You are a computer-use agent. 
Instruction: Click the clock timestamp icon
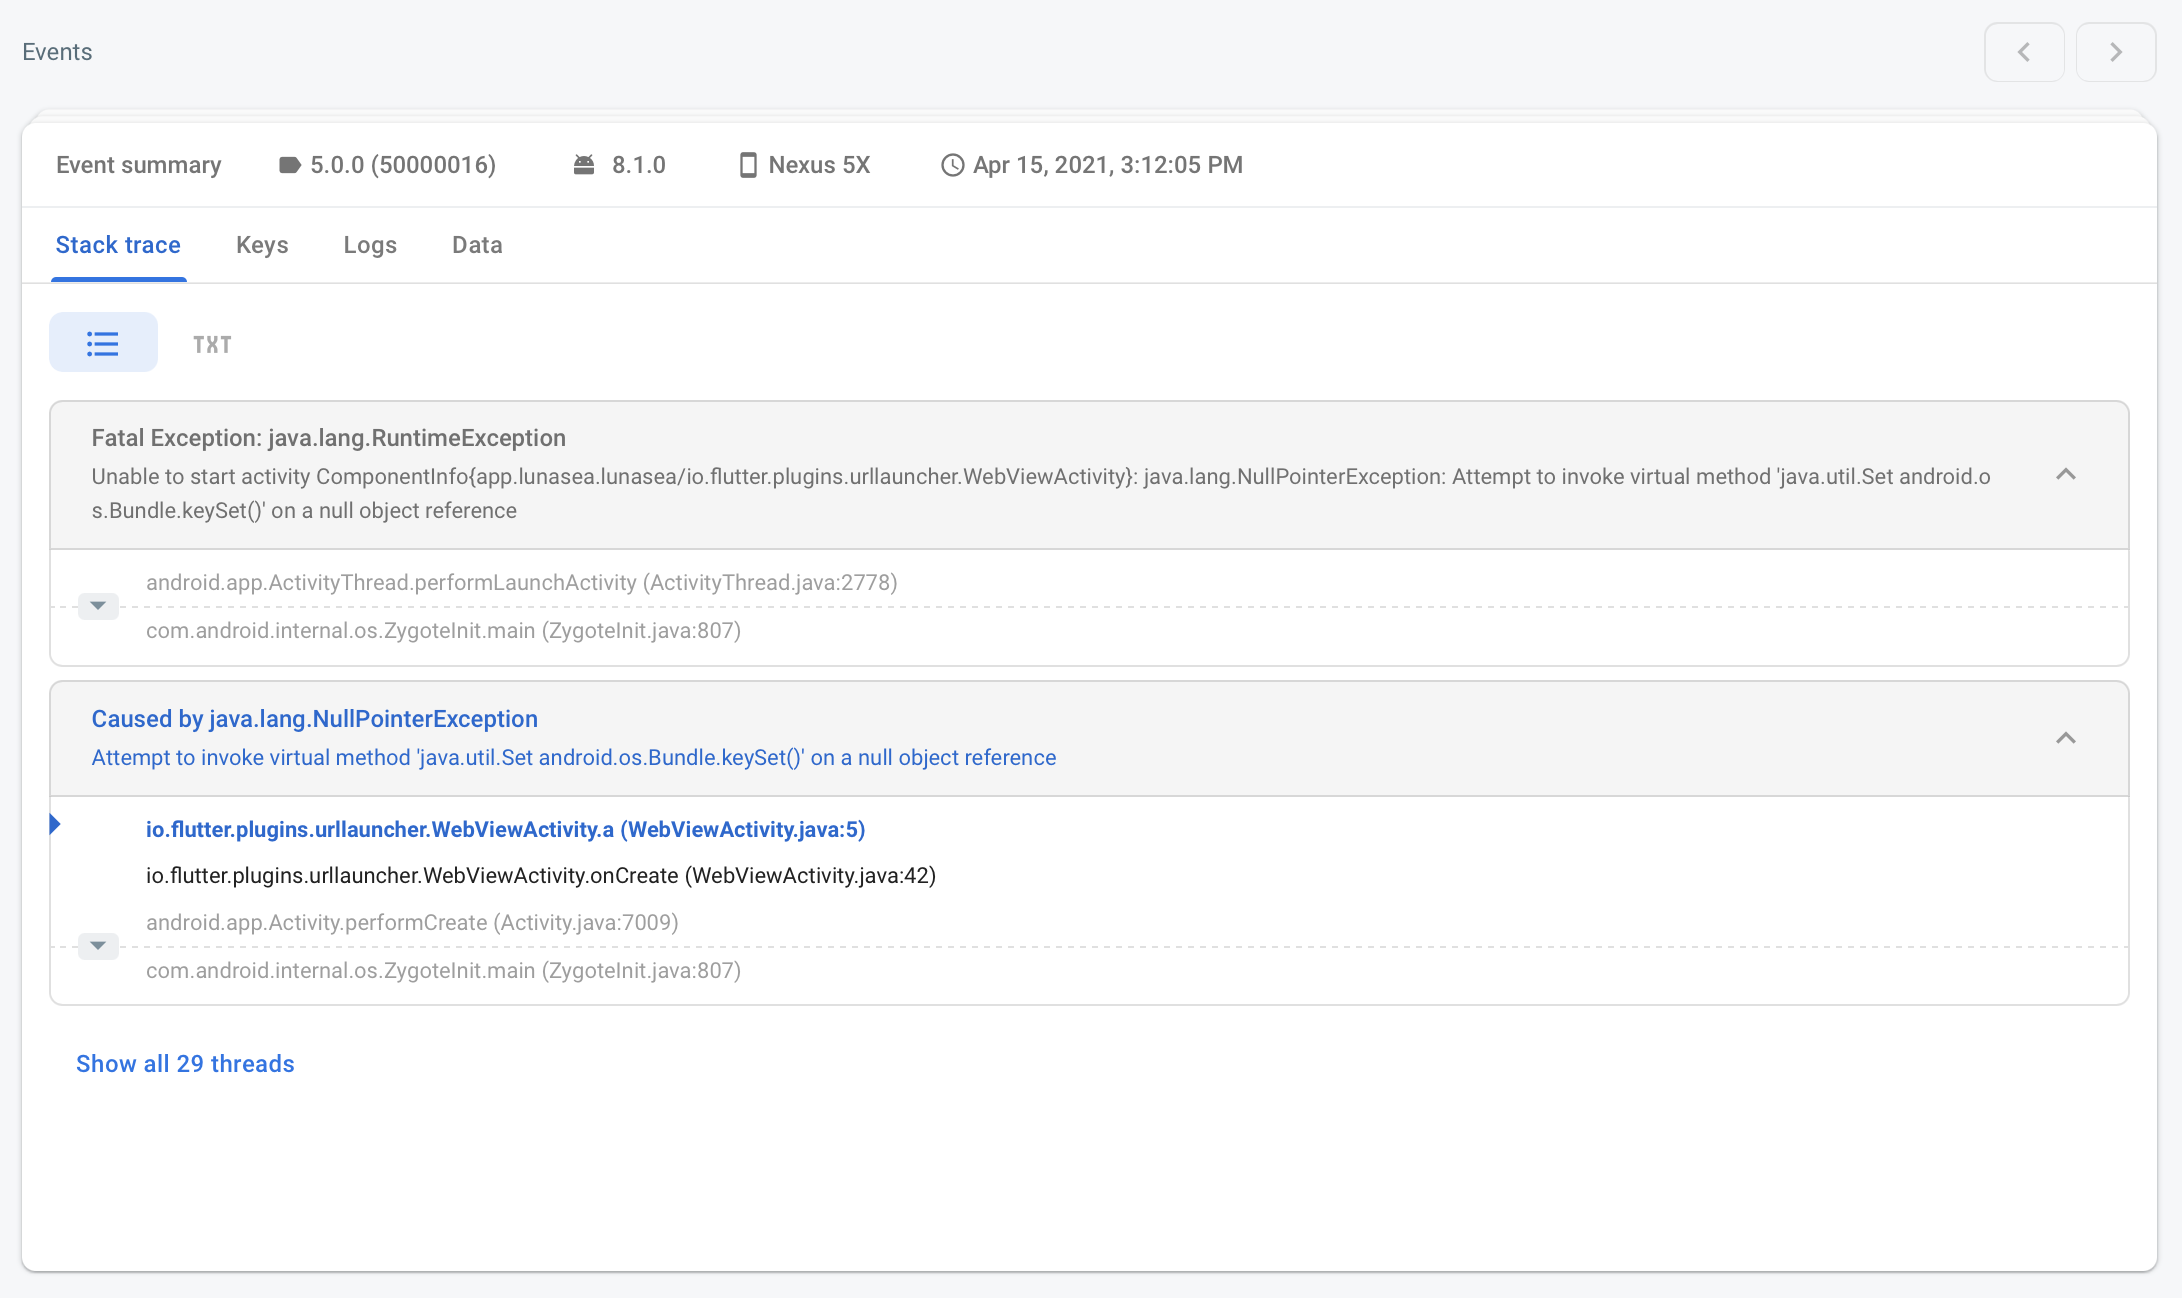pyautogui.click(x=953, y=165)
